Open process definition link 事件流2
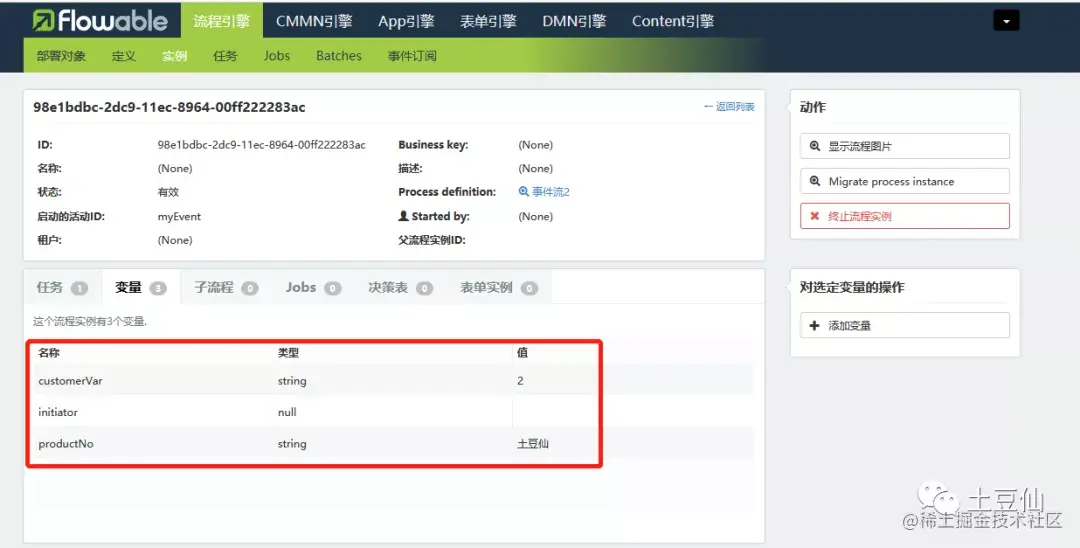The image size is (1080, 548). pos(551,192)
